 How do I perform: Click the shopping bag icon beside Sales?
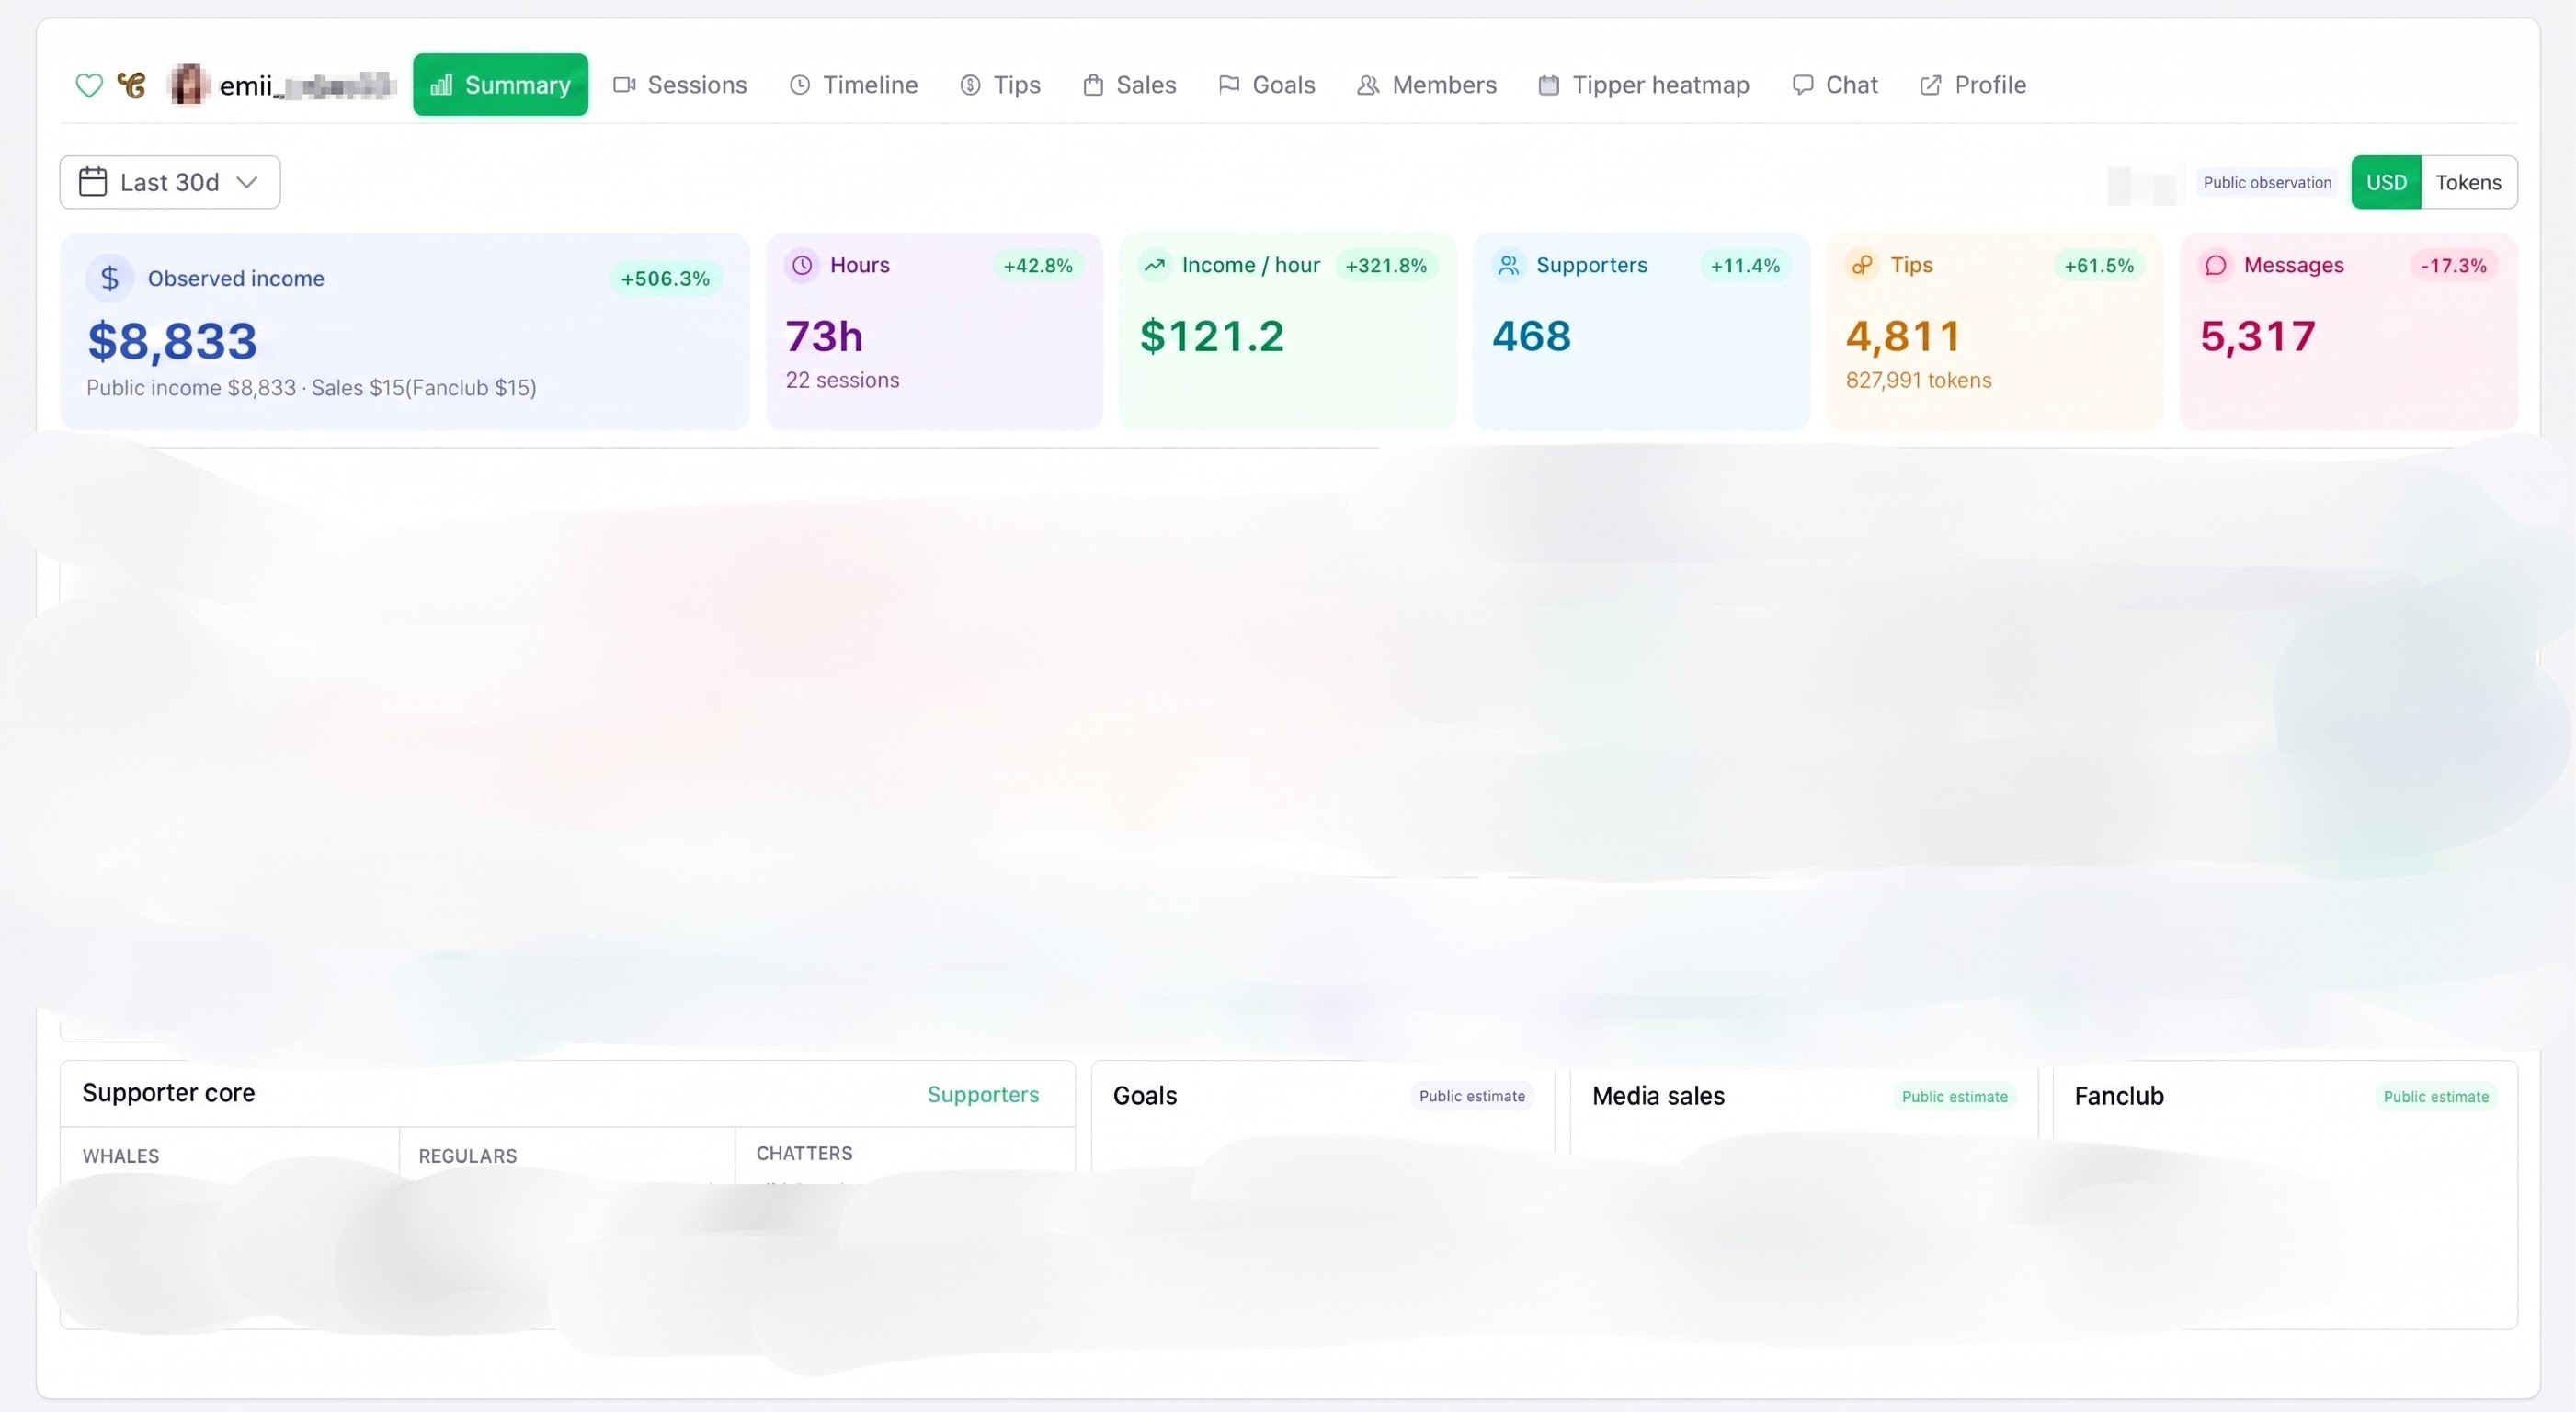1093,85
